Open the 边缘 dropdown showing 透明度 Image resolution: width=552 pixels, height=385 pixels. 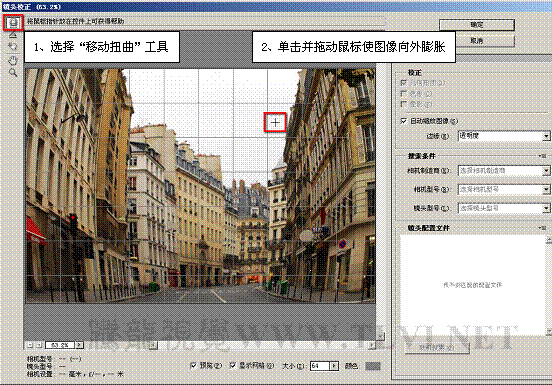[504, 136]
